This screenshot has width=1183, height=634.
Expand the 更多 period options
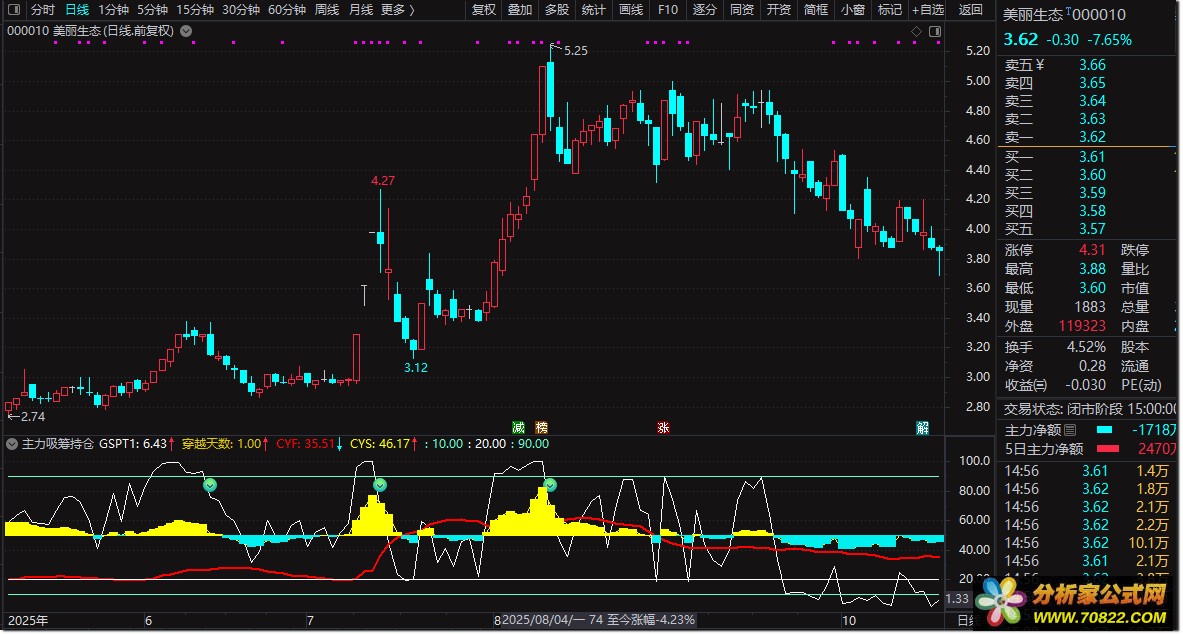coord(398,10)
